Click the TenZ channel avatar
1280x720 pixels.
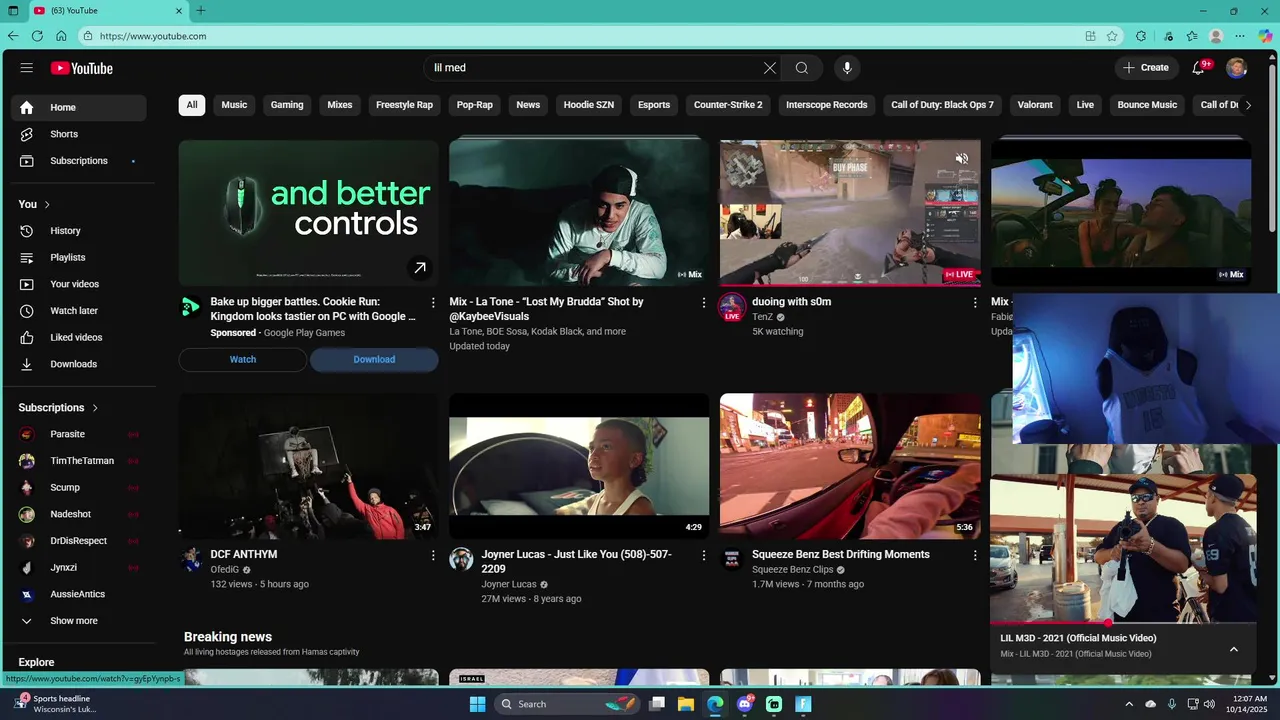tap(732, 306)
